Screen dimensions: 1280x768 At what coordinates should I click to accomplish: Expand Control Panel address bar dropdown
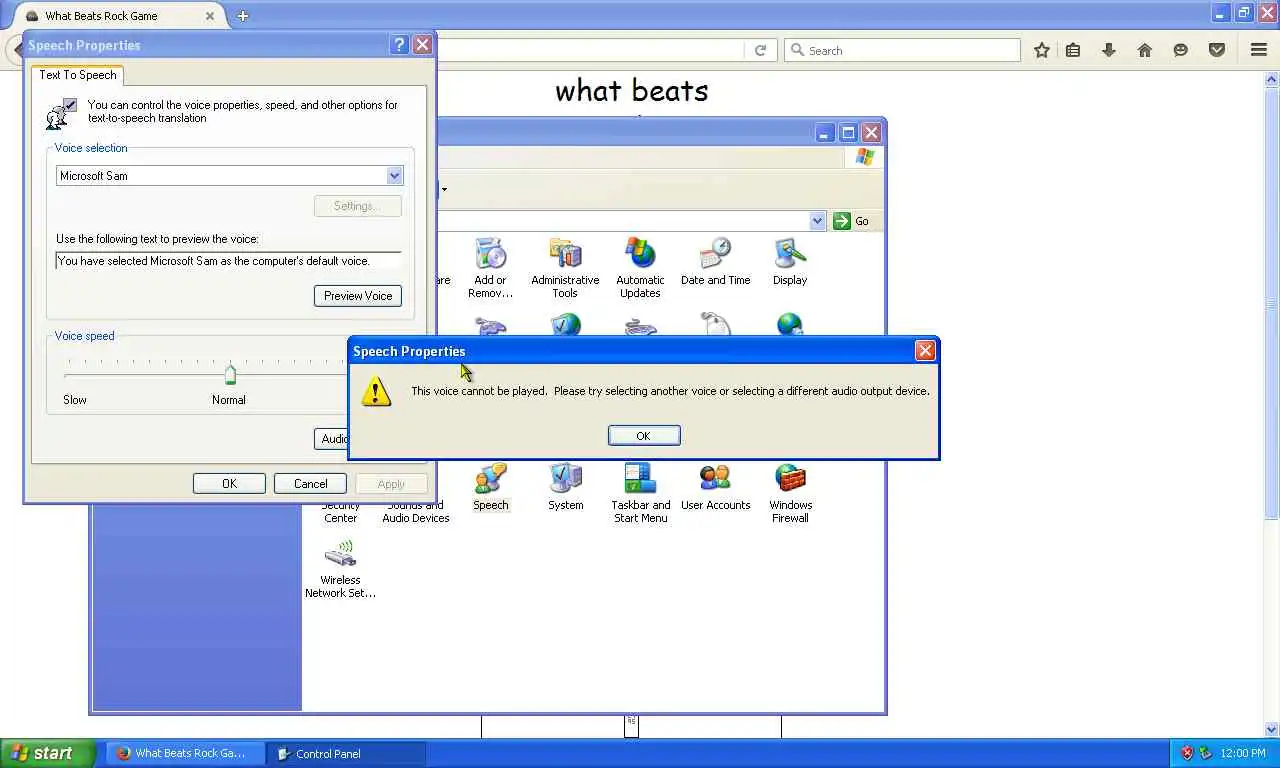(x=818, y=221)
